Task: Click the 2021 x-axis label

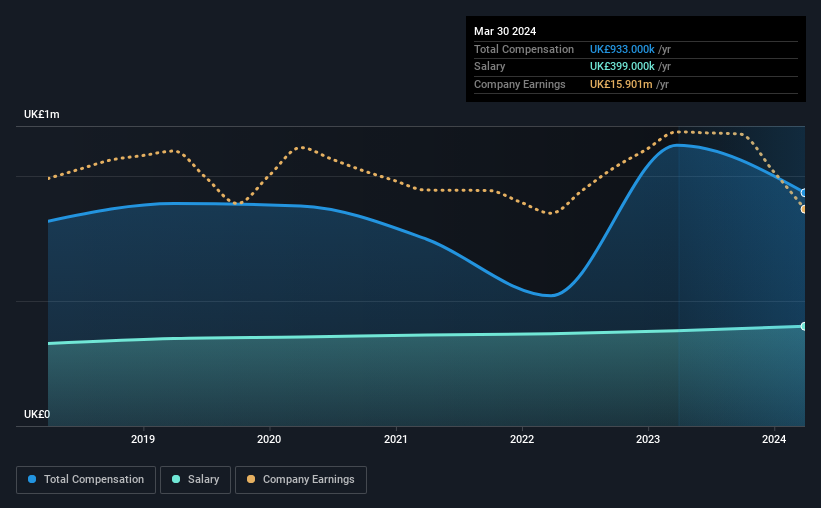Action: 396,439
